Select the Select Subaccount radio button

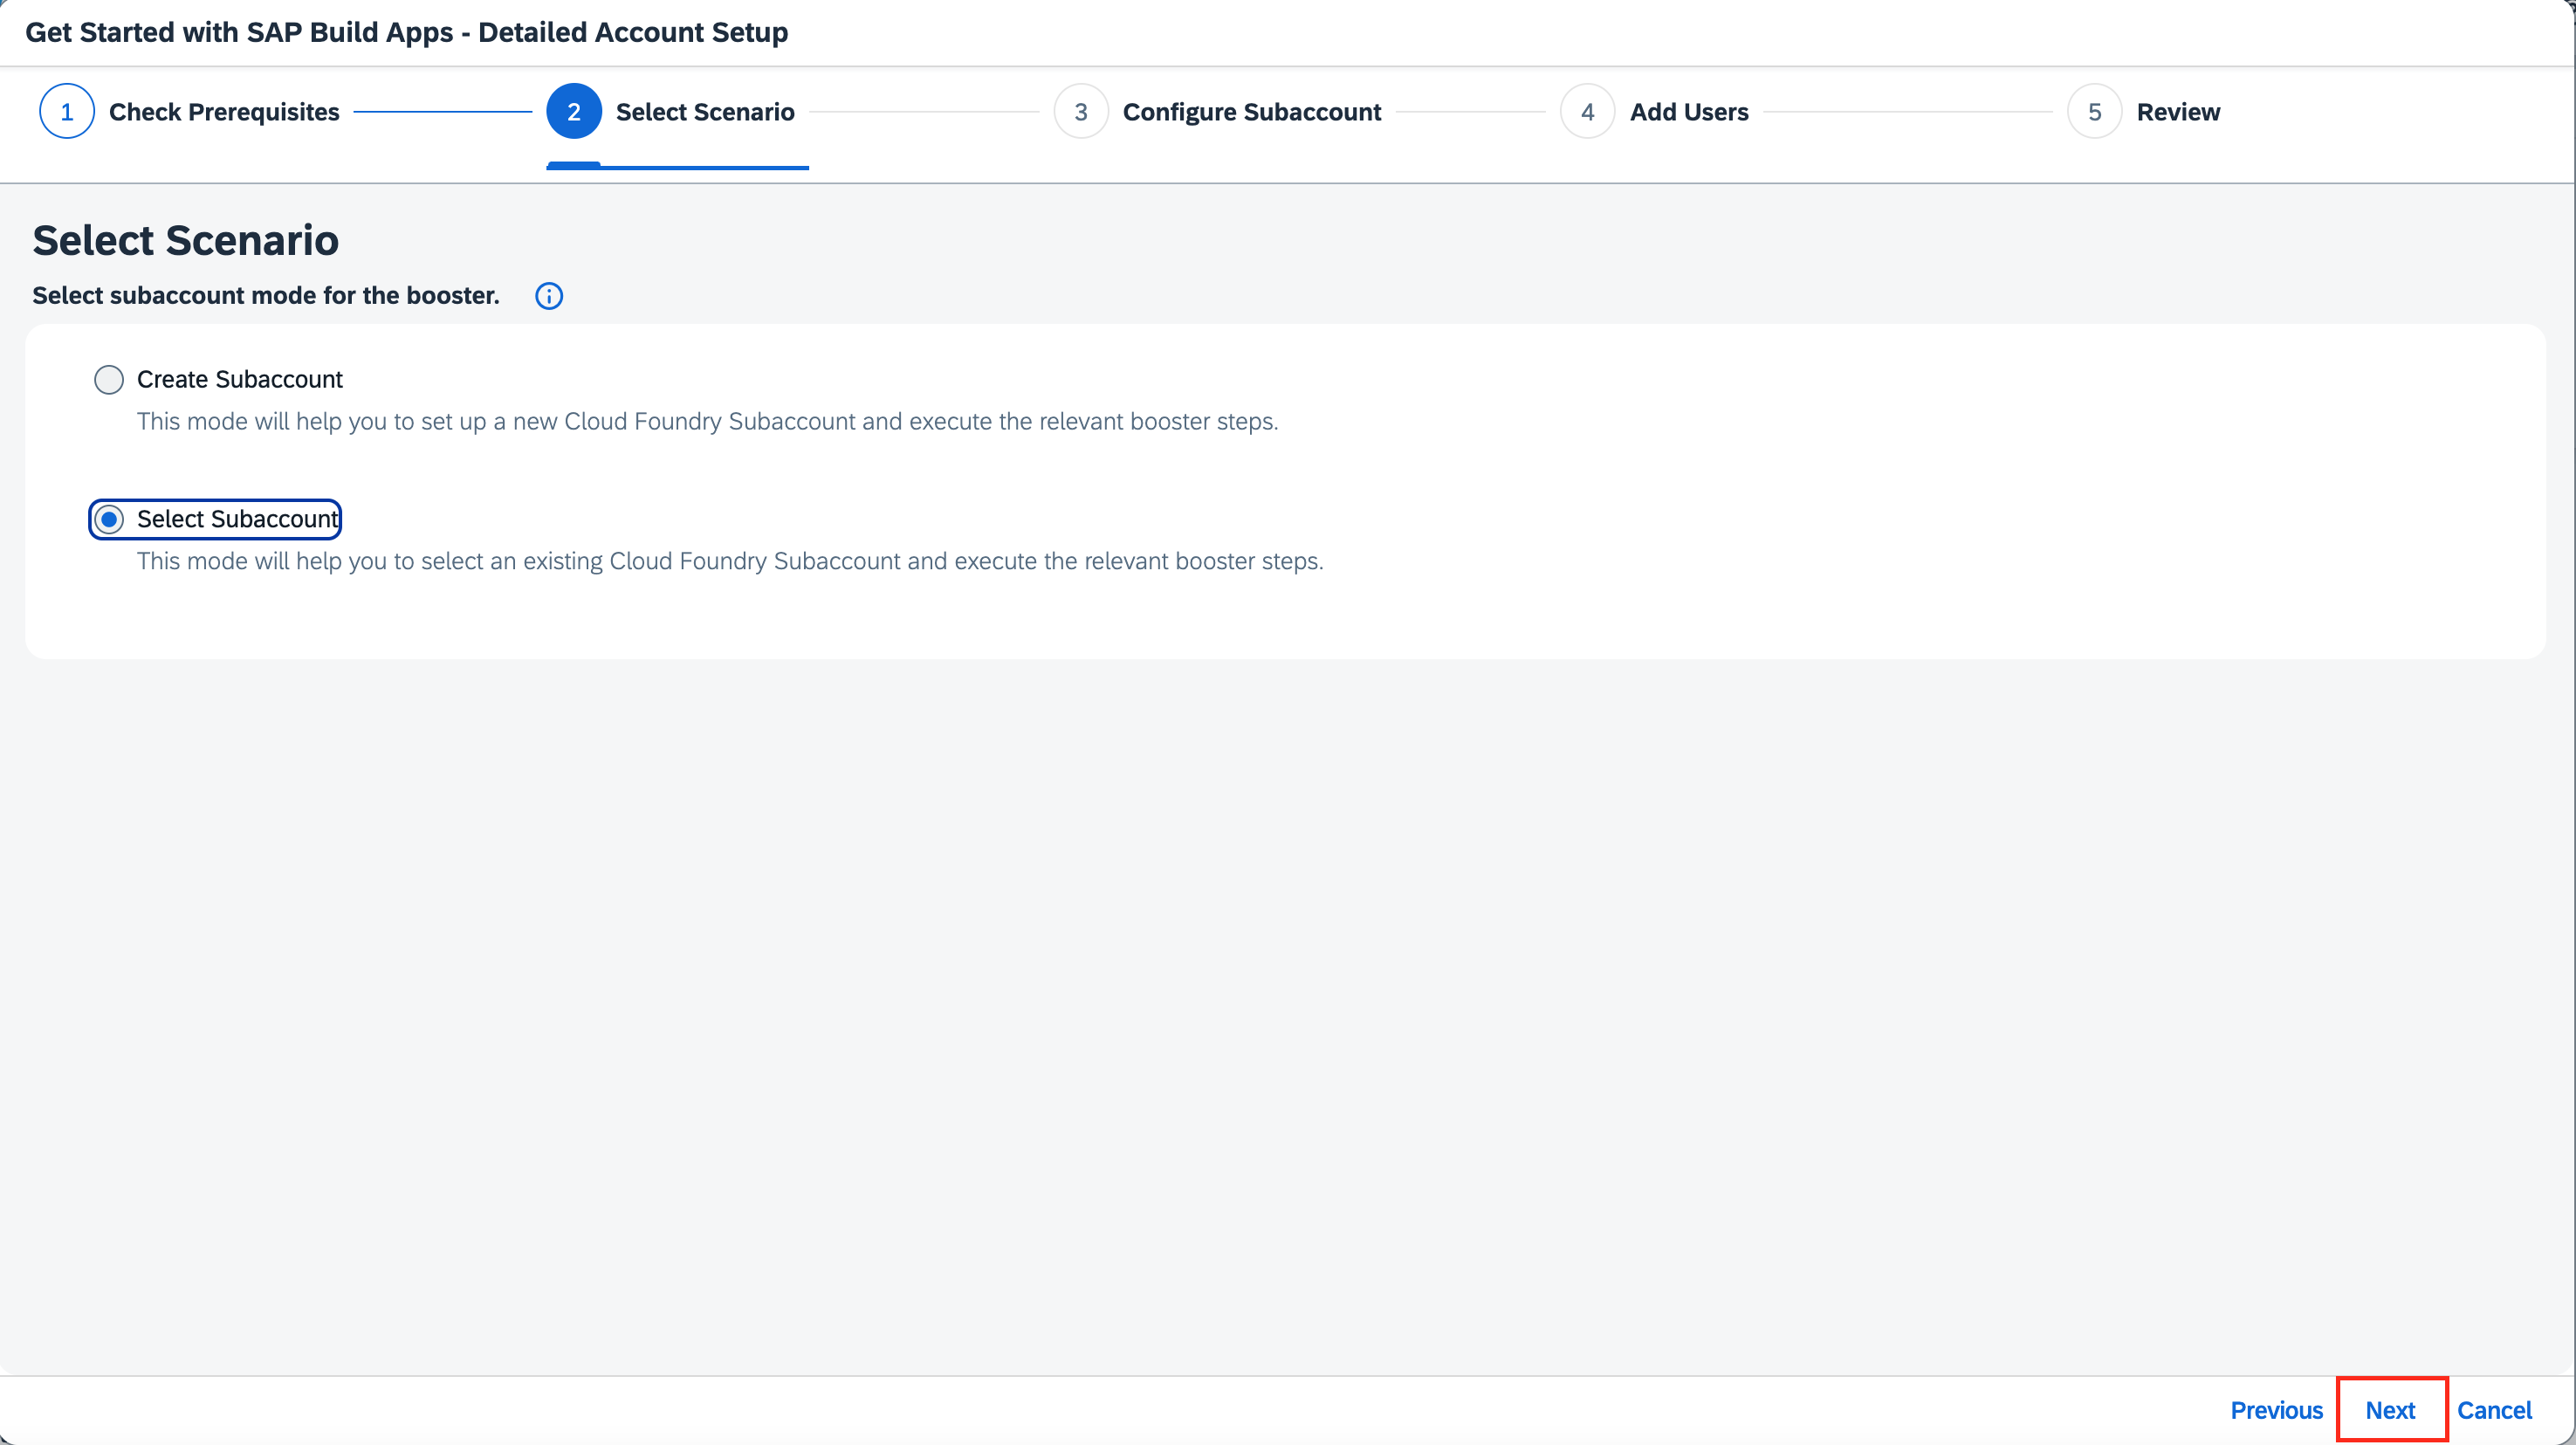109,519
